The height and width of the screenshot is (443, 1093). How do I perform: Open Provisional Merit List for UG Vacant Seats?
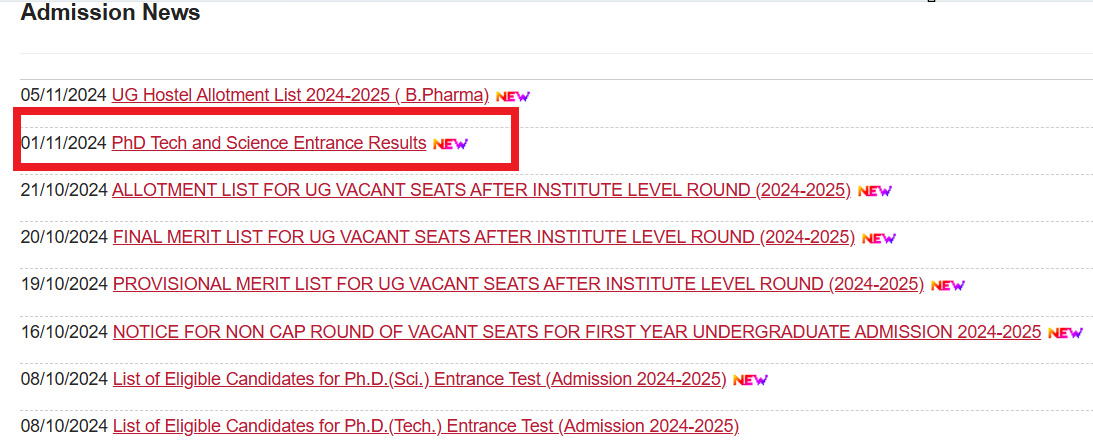point(518,284)
